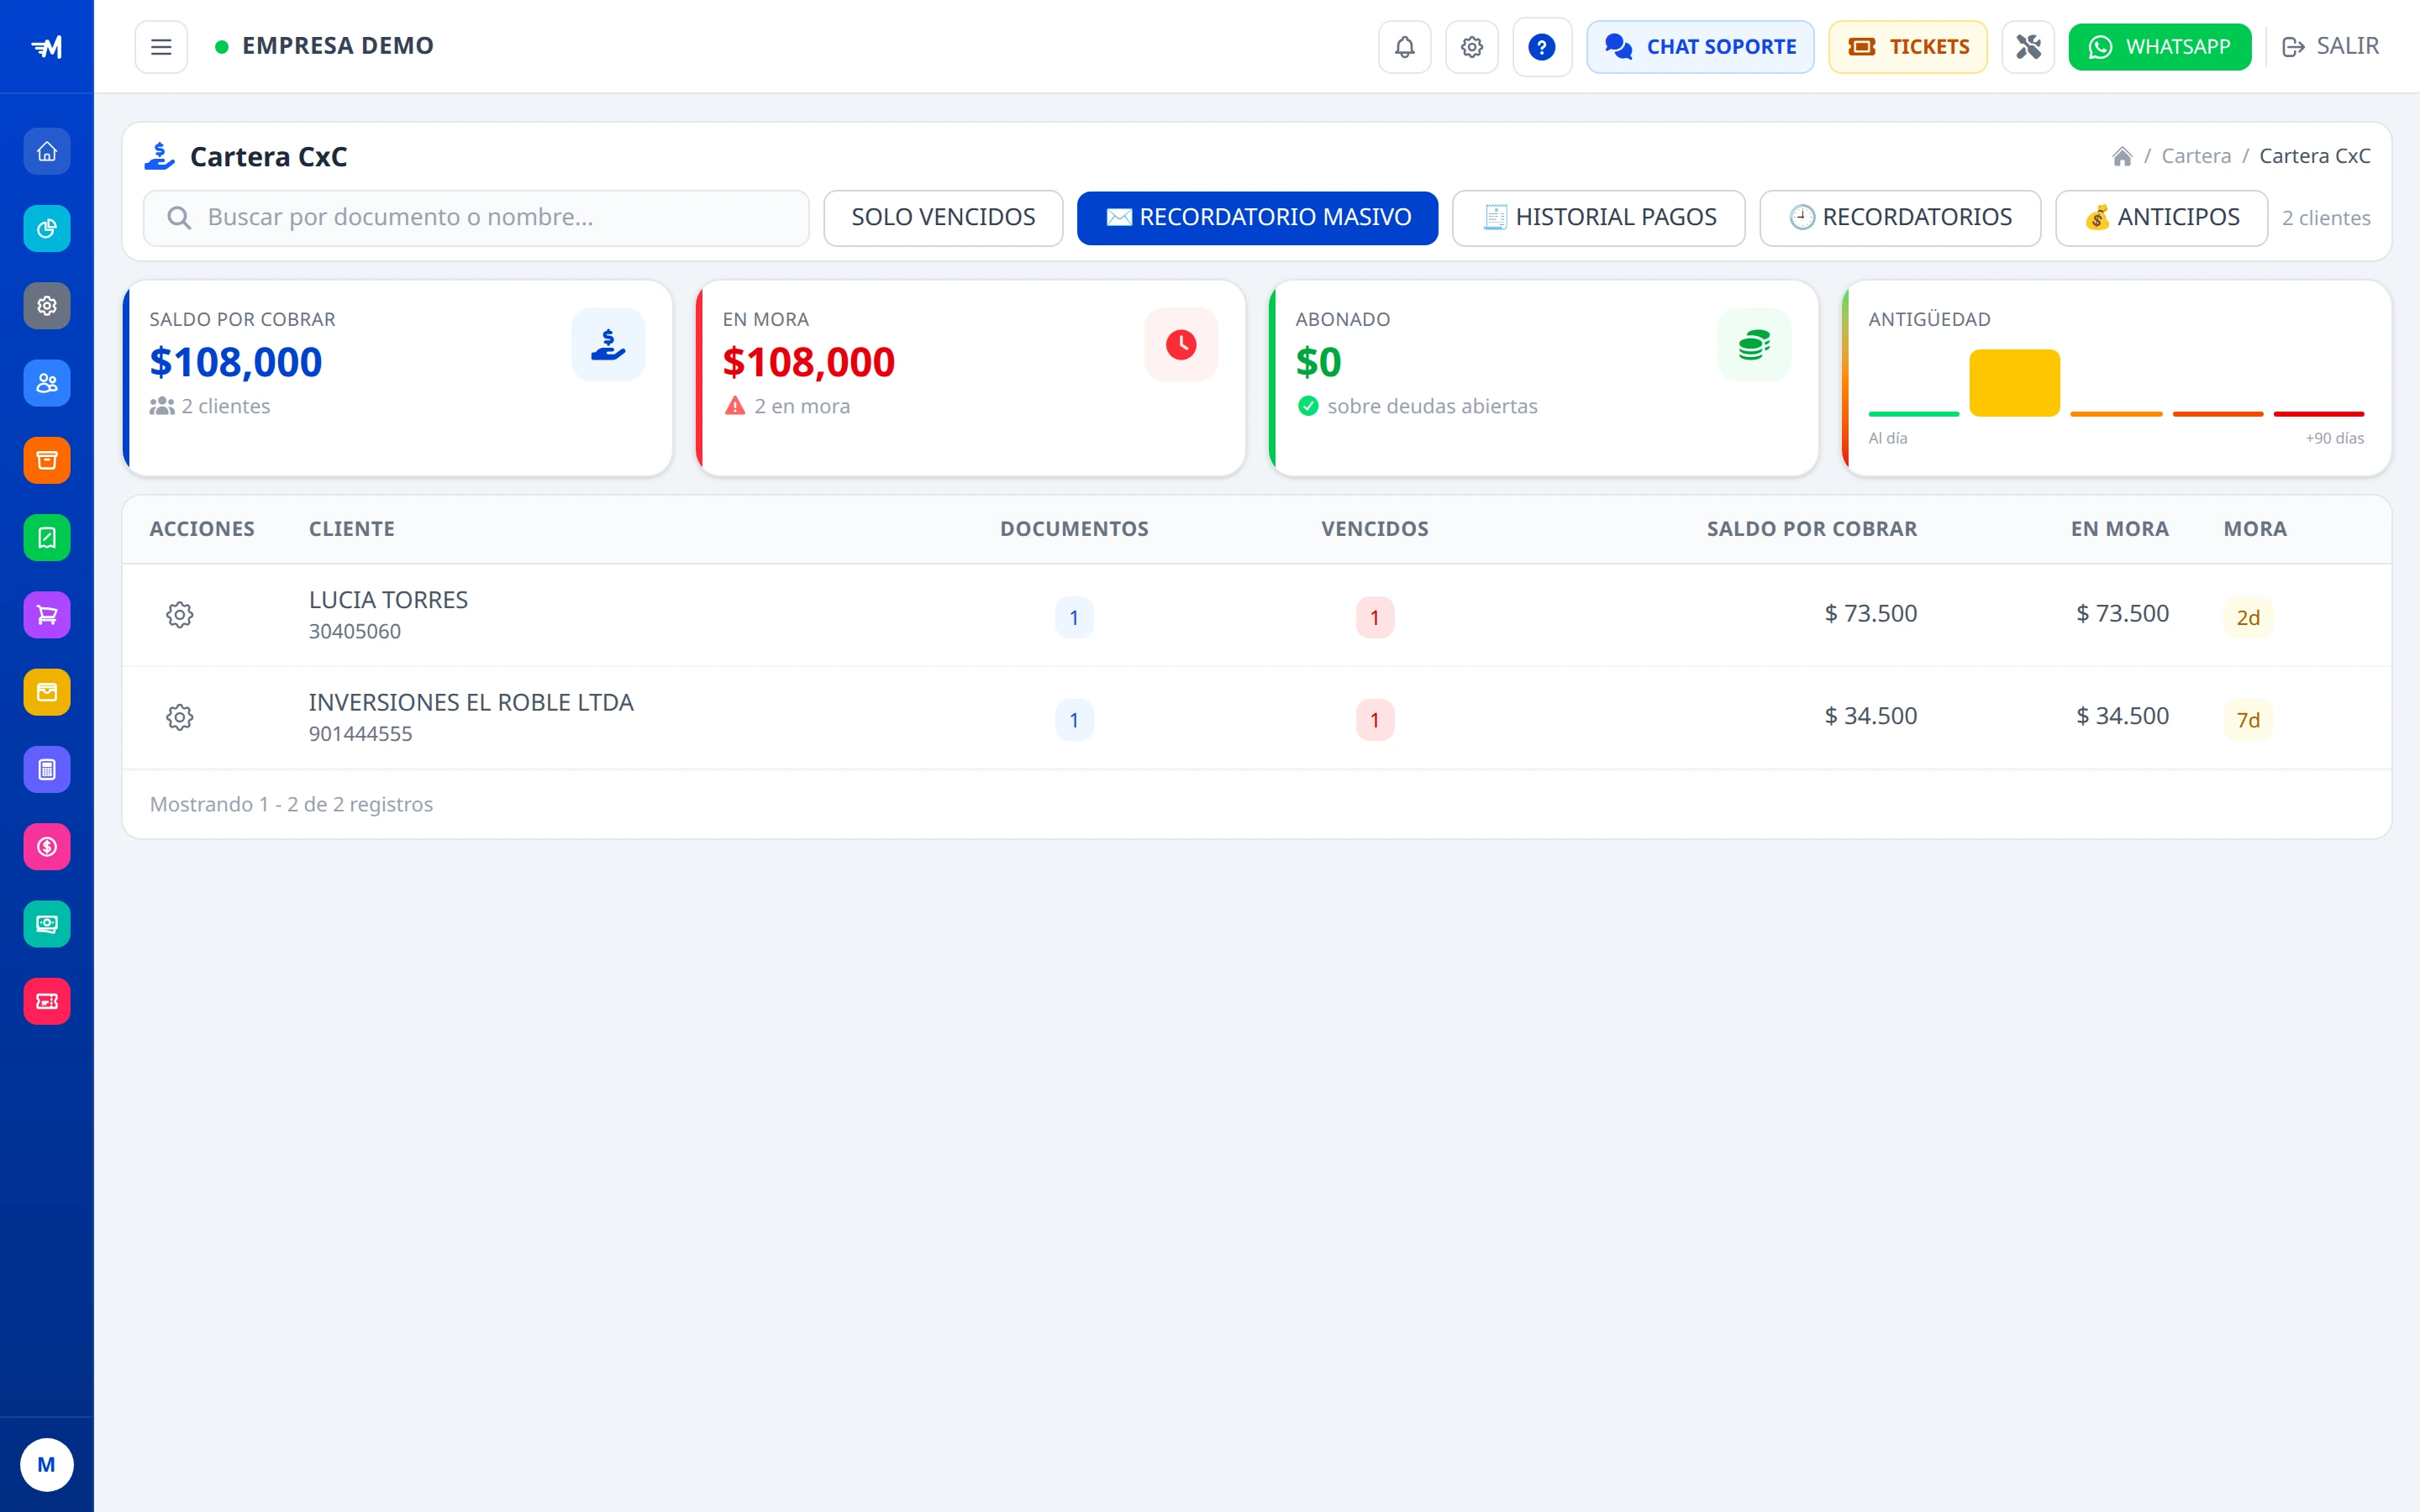Open the home icon in the sidebar
This screenshot has width=2420, height=1512.
tap(47, 152)
